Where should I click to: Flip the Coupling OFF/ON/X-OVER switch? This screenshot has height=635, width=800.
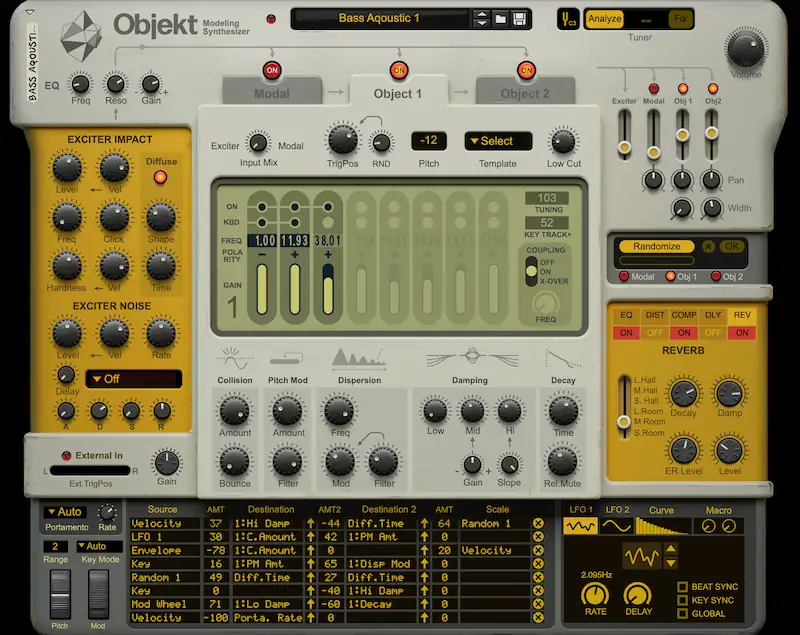click(531, 271)
